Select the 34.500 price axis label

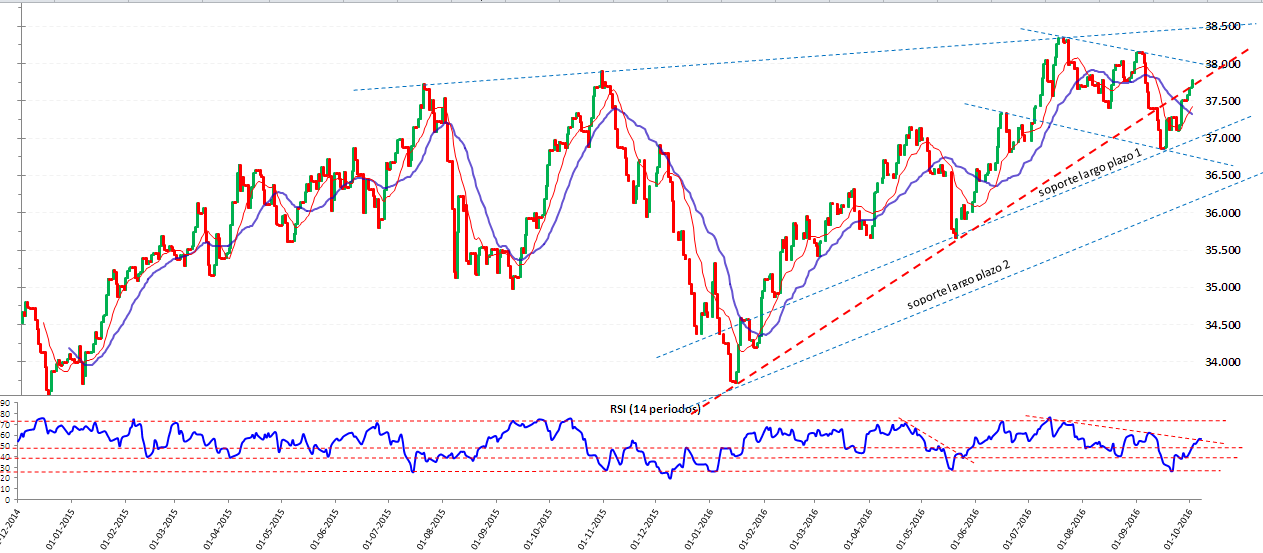1224,324
